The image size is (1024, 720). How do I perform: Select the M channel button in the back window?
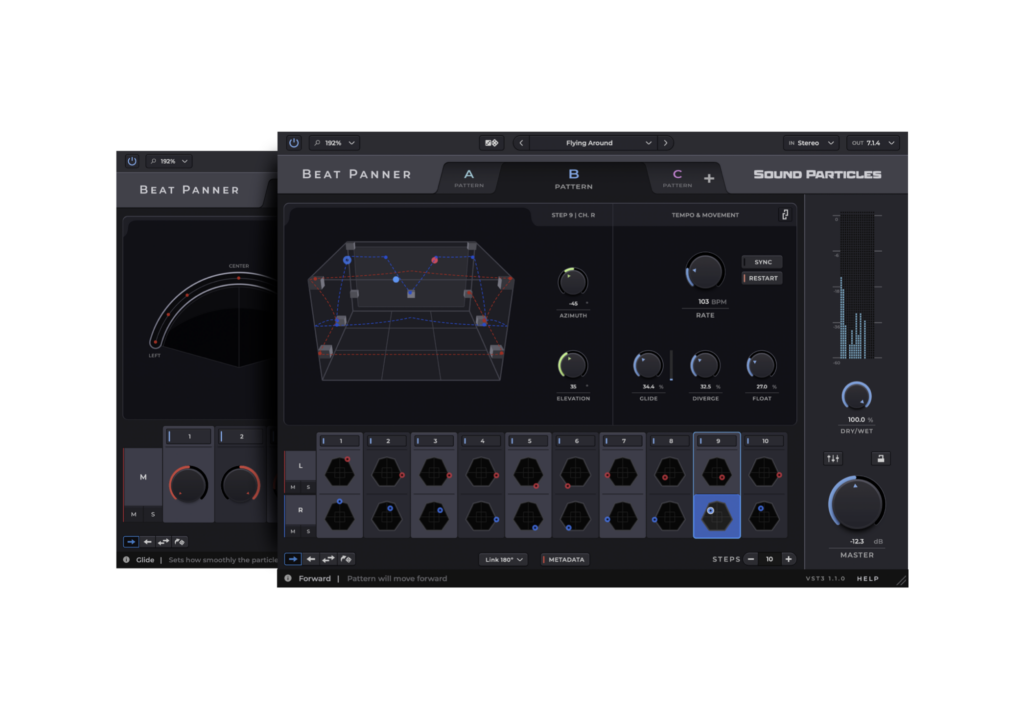click(x=143, y=477)
